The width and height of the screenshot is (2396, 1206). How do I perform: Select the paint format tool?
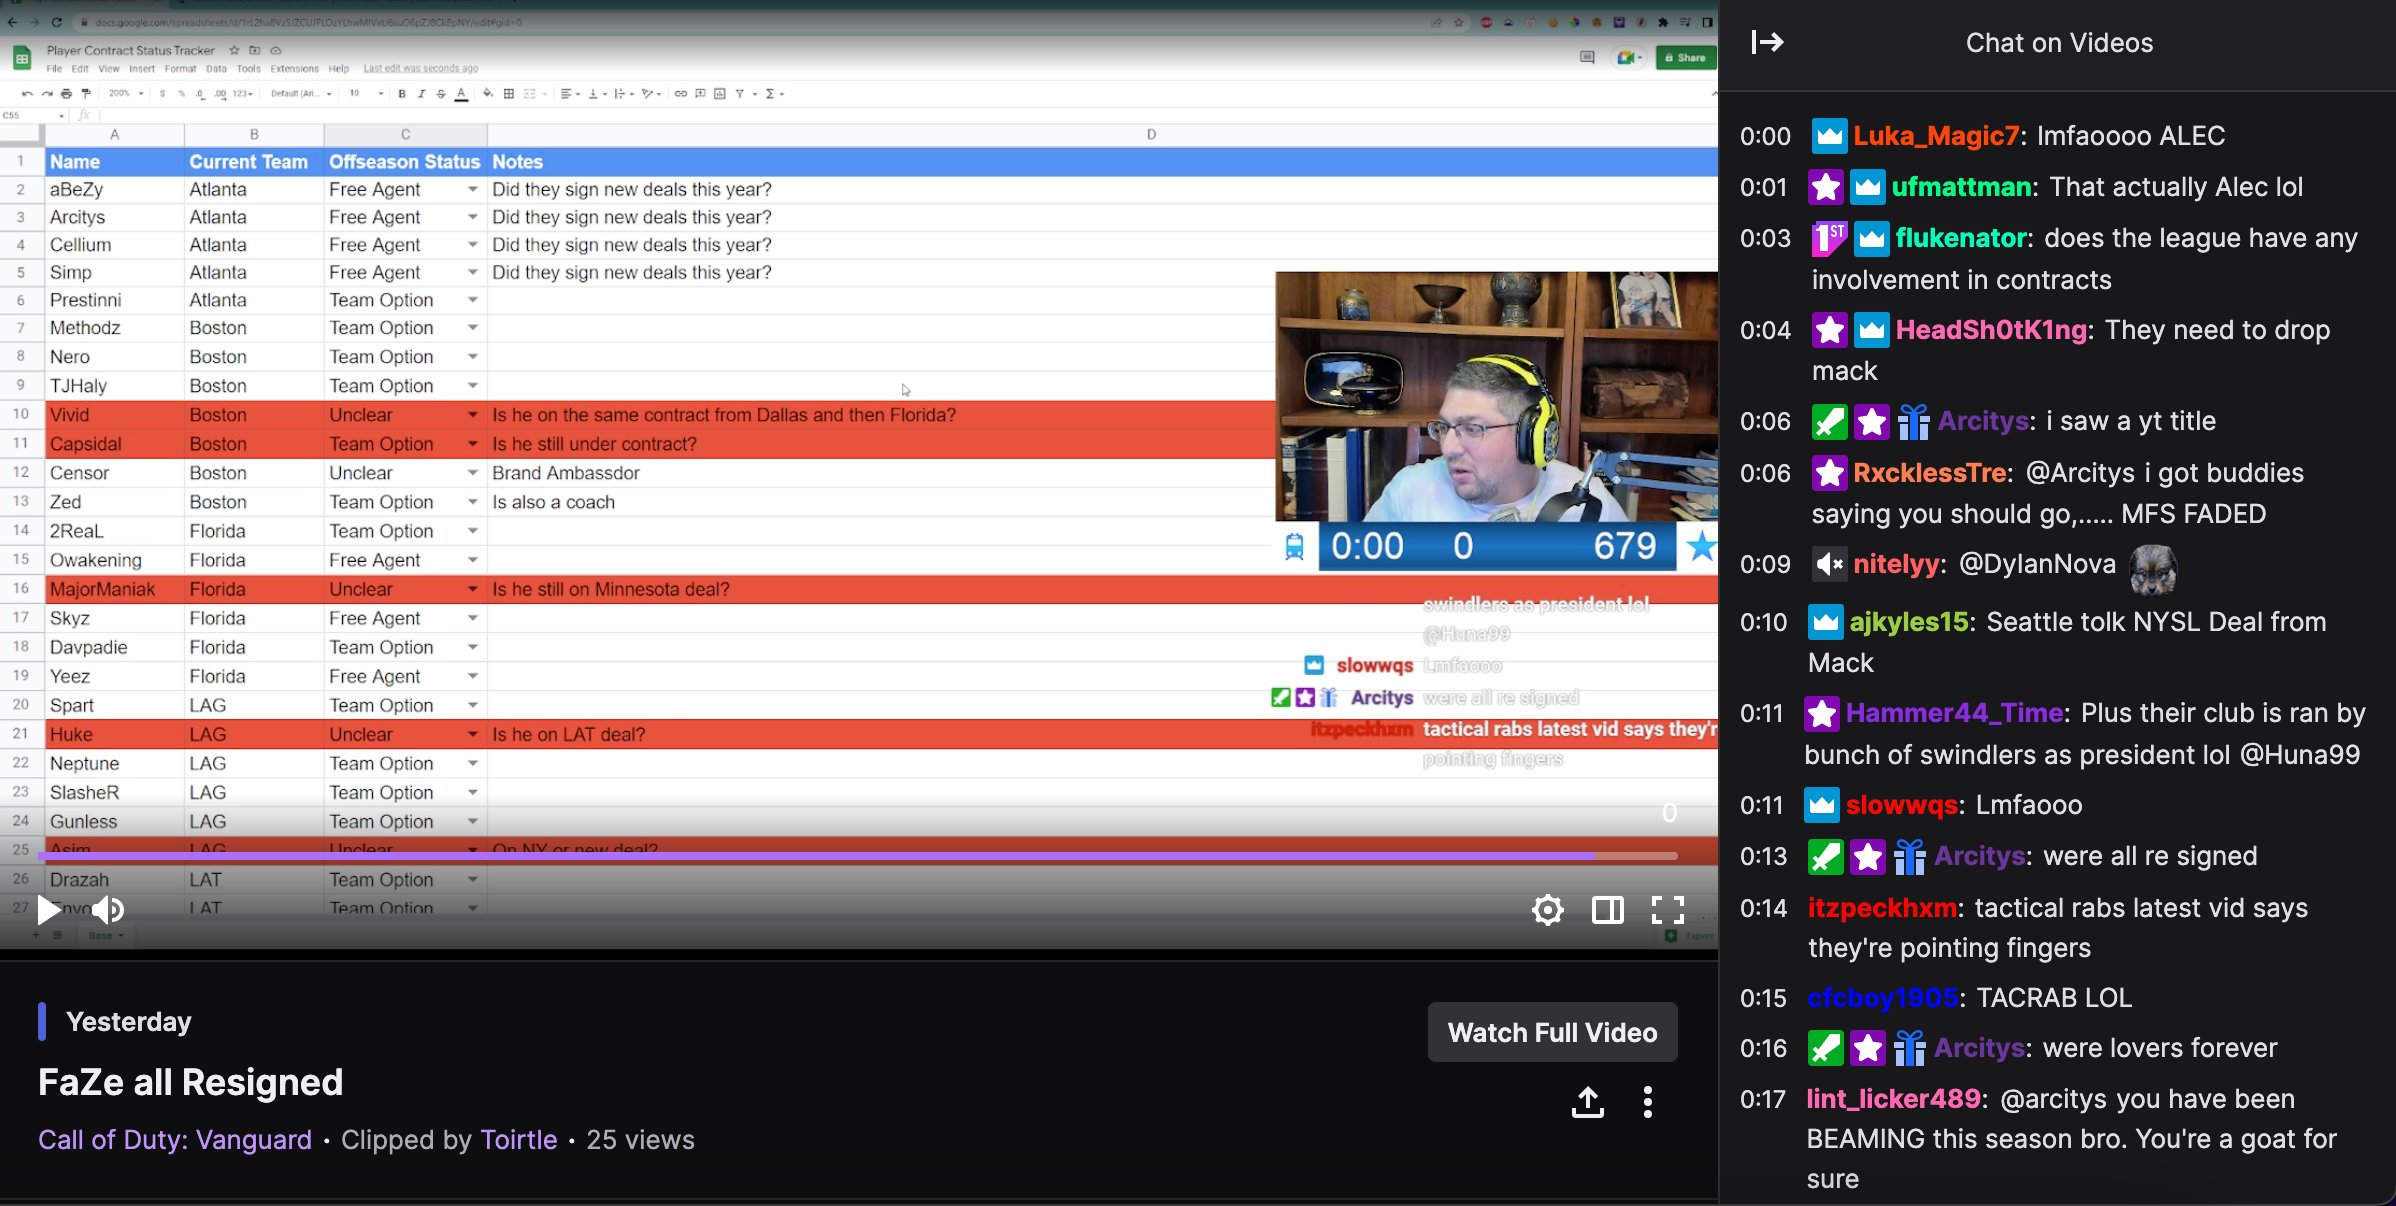[86, 94]
